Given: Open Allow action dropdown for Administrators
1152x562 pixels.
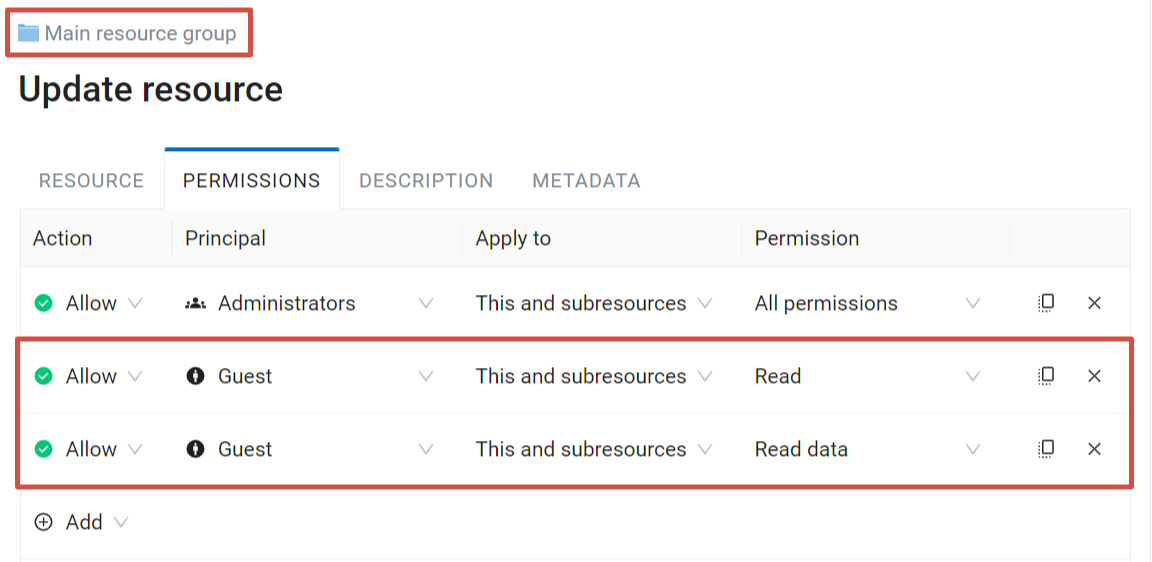Looking at the screenshot, I should tap(88, 303).
